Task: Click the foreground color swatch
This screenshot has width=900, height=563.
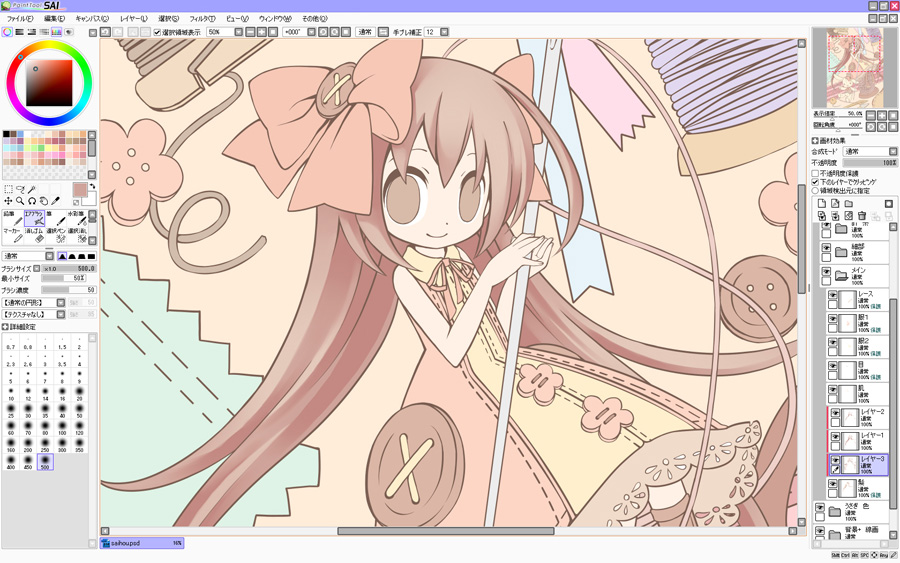Action: [x=79, y=190]
